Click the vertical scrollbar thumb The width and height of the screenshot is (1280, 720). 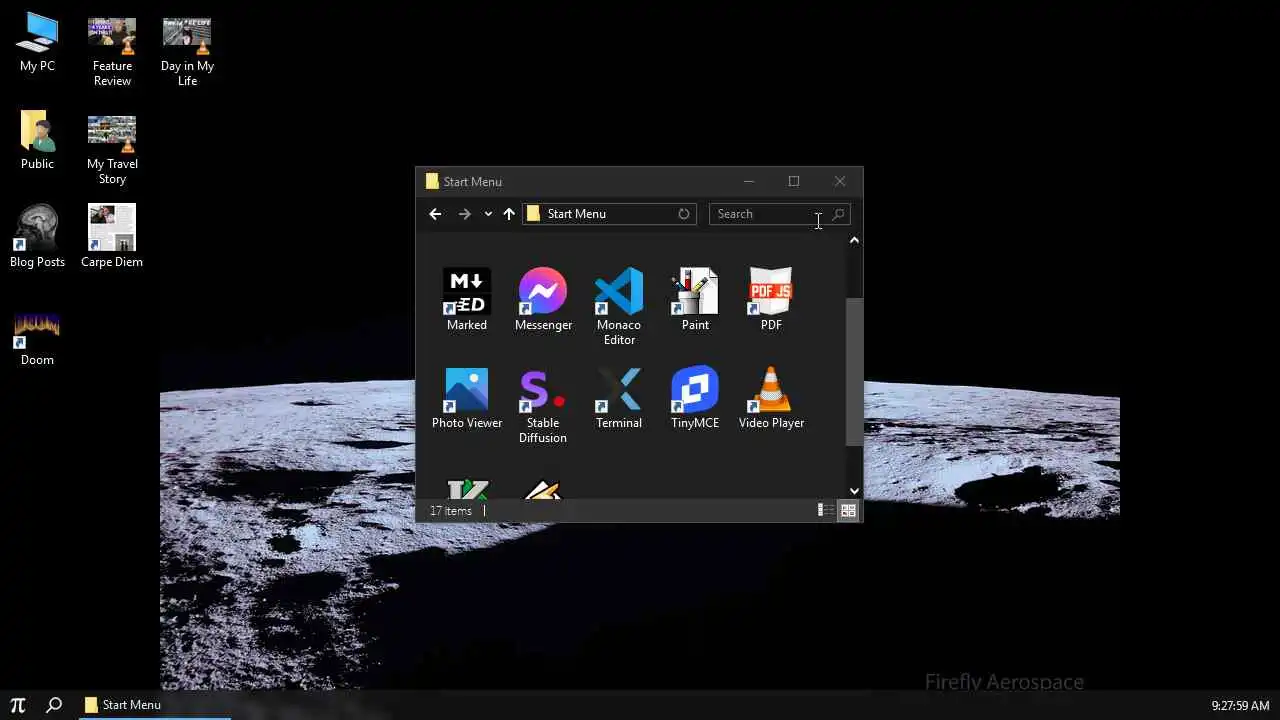[854, 371]
